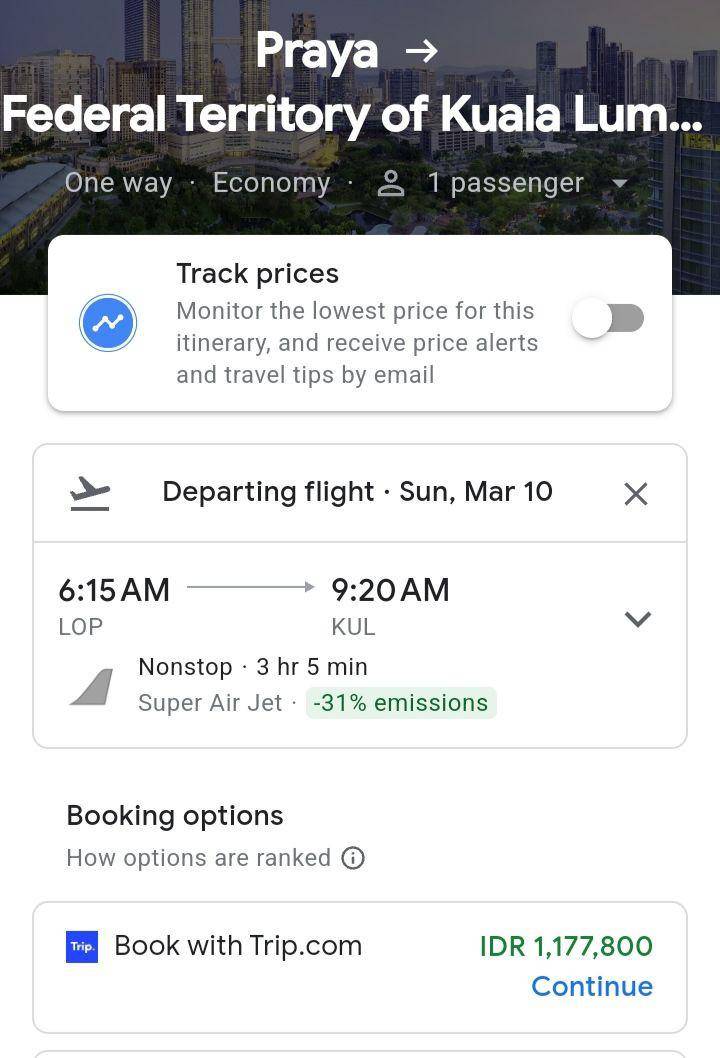
Task: Click the Super Air Jet airline tail logo
Action: [92, 687]
